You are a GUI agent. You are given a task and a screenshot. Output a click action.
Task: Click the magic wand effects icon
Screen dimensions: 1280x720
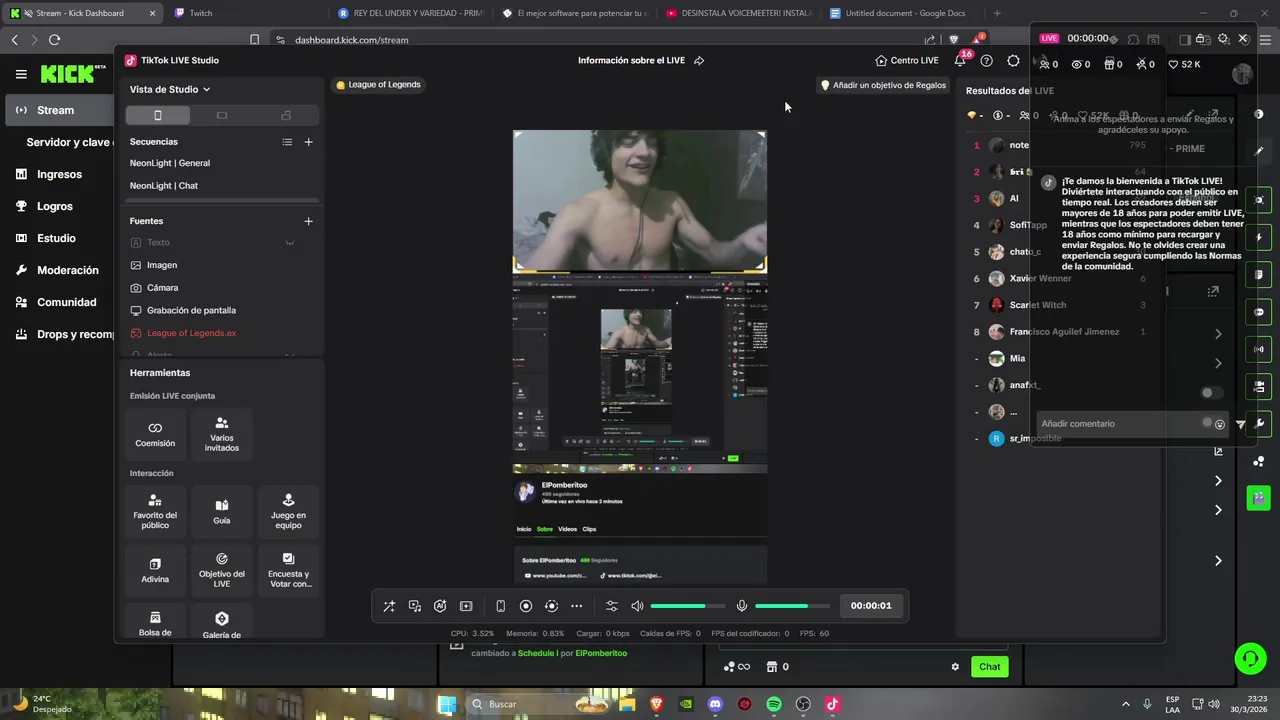[389, 606]
